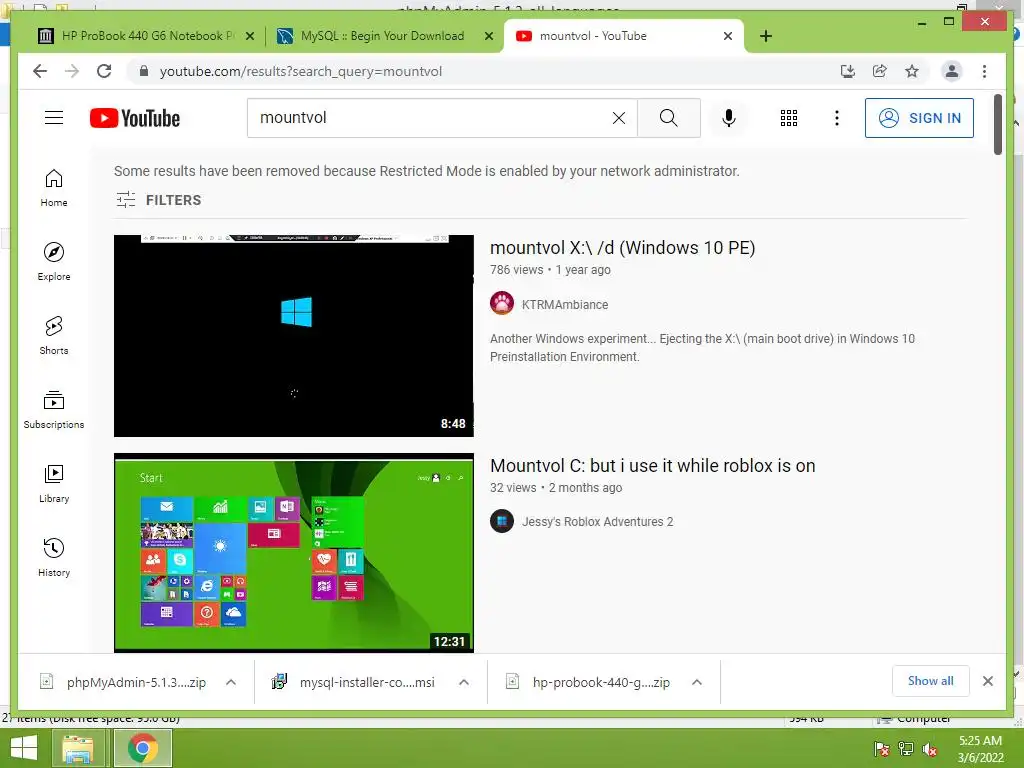Click the Action Center flag tray icon

click(x=881, y=749)
